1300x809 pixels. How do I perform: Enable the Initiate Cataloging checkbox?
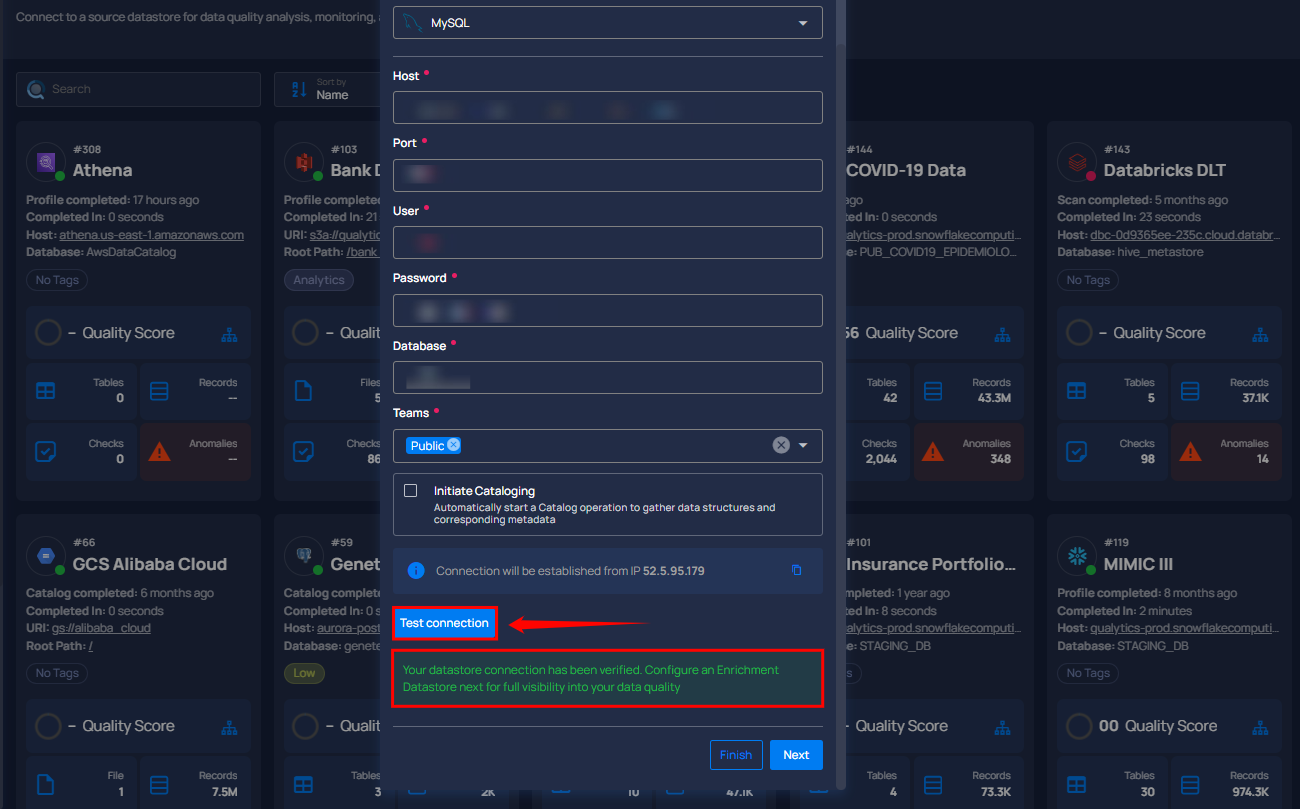410,491
